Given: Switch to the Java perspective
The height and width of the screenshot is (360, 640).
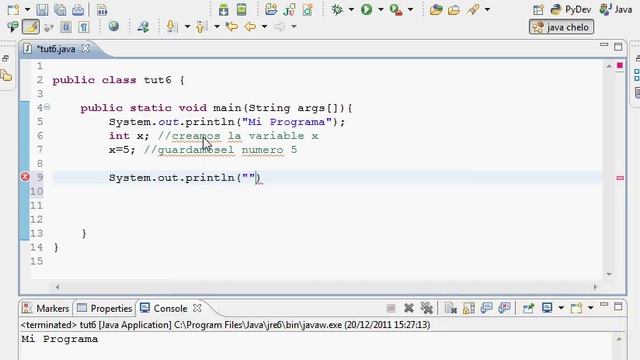Looking at the screenshot, I should coord(616,9).
